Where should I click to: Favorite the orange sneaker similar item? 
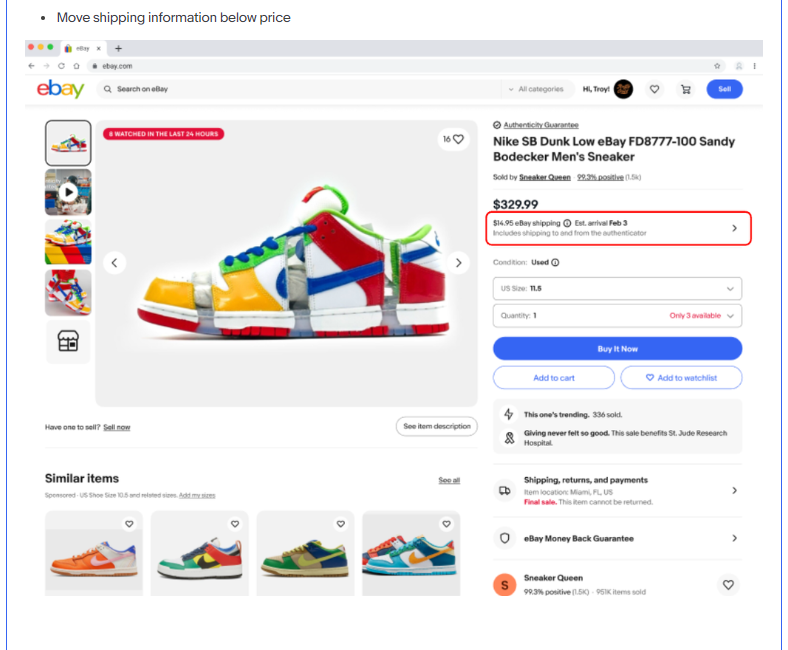(x=129, y=524)
